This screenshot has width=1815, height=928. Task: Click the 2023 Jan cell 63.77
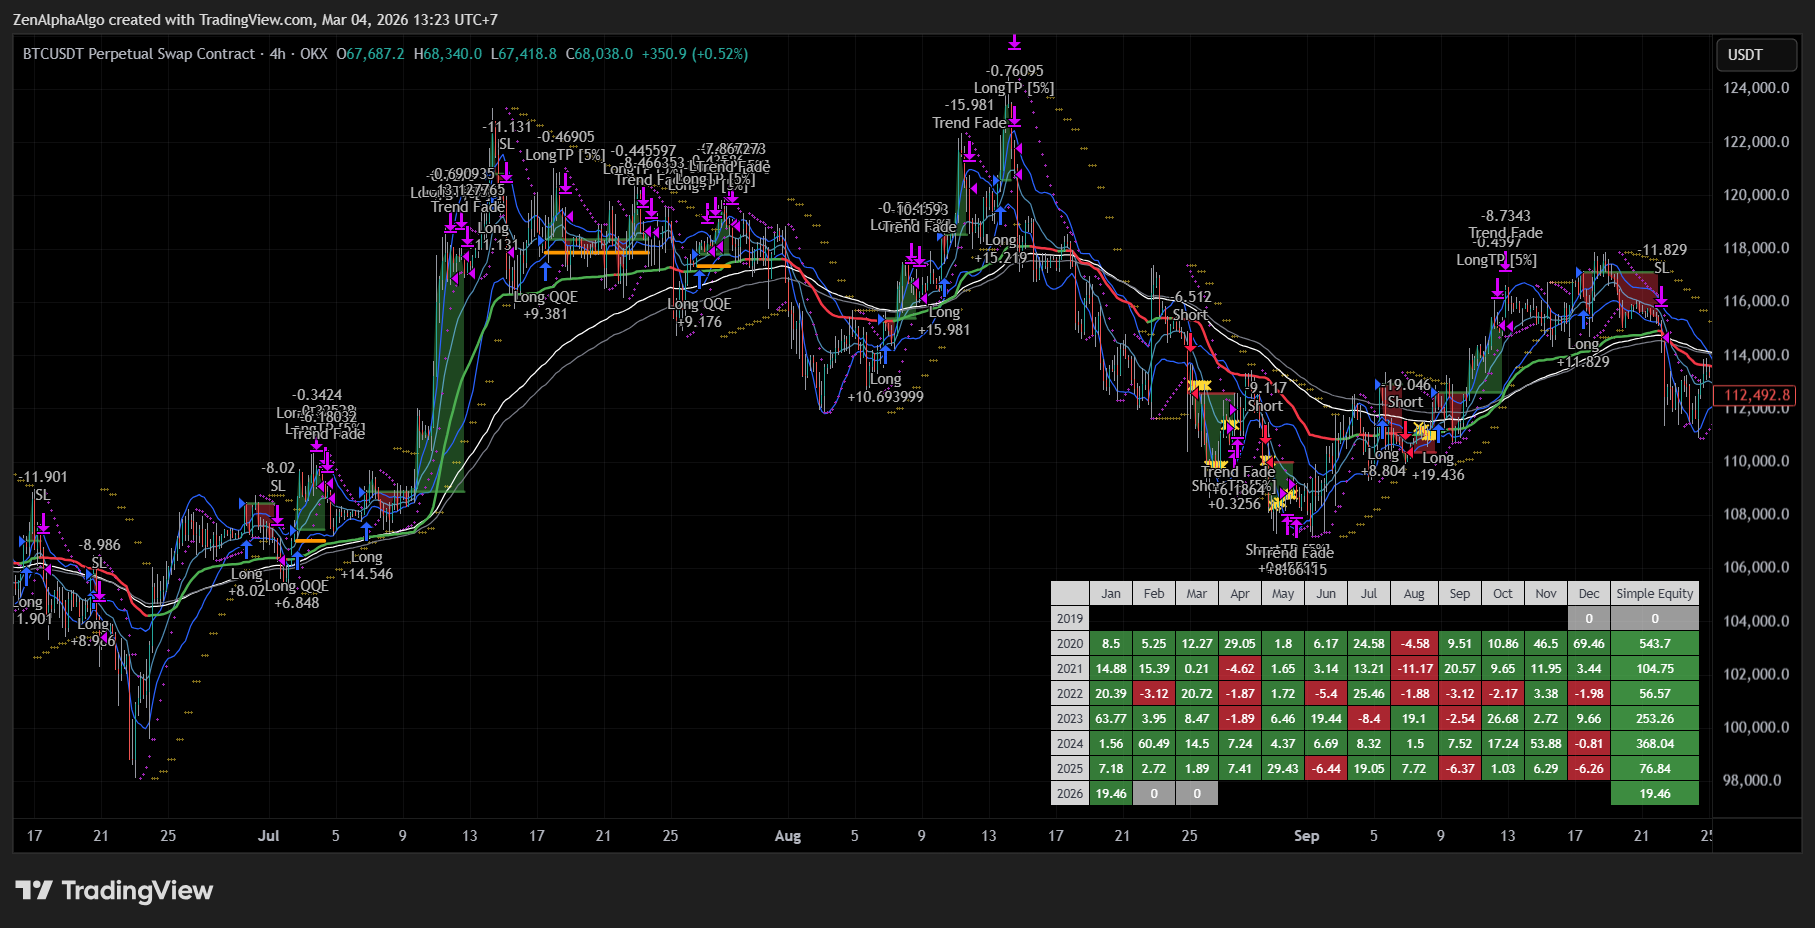click(1111, 718)
